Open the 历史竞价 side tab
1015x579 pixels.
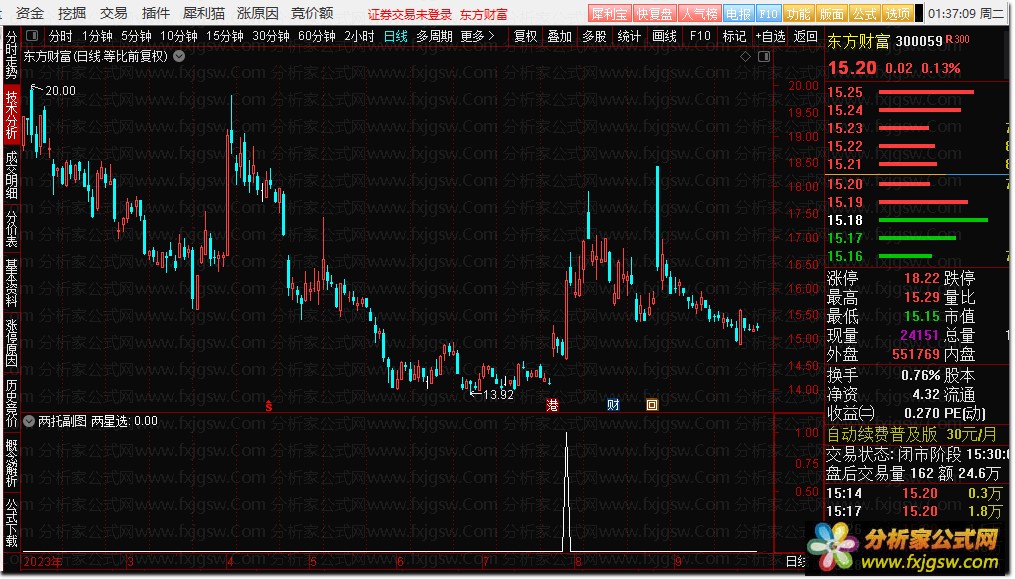click(12, 403)
